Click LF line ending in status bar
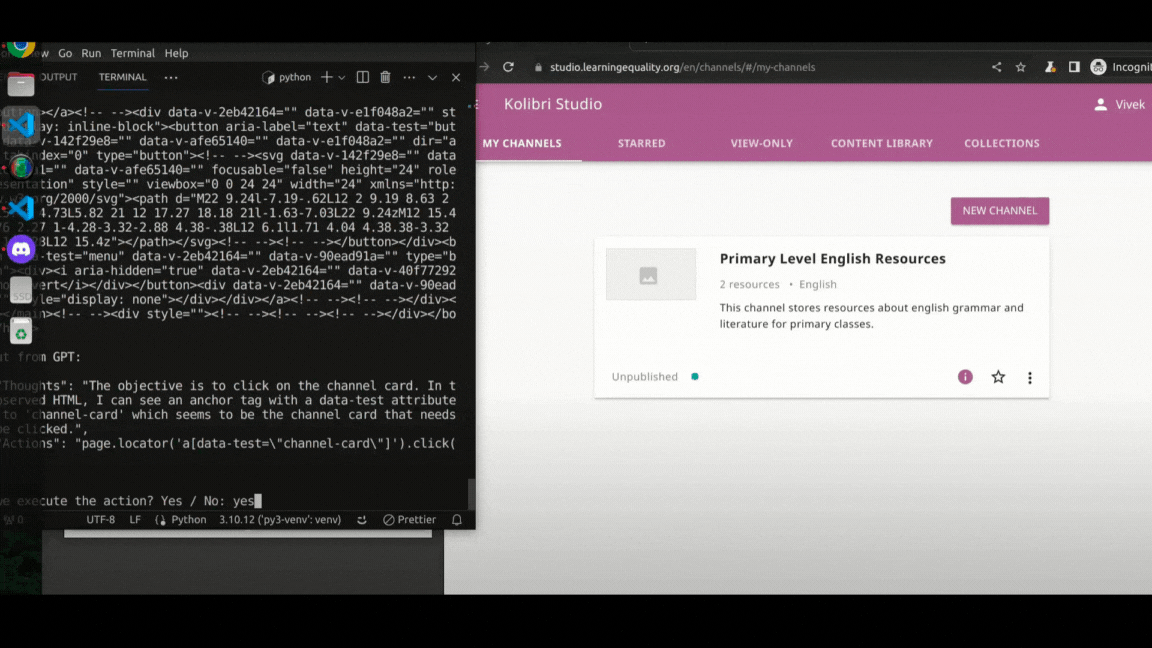Screen dimensions: 1152x648 point(135,519)
